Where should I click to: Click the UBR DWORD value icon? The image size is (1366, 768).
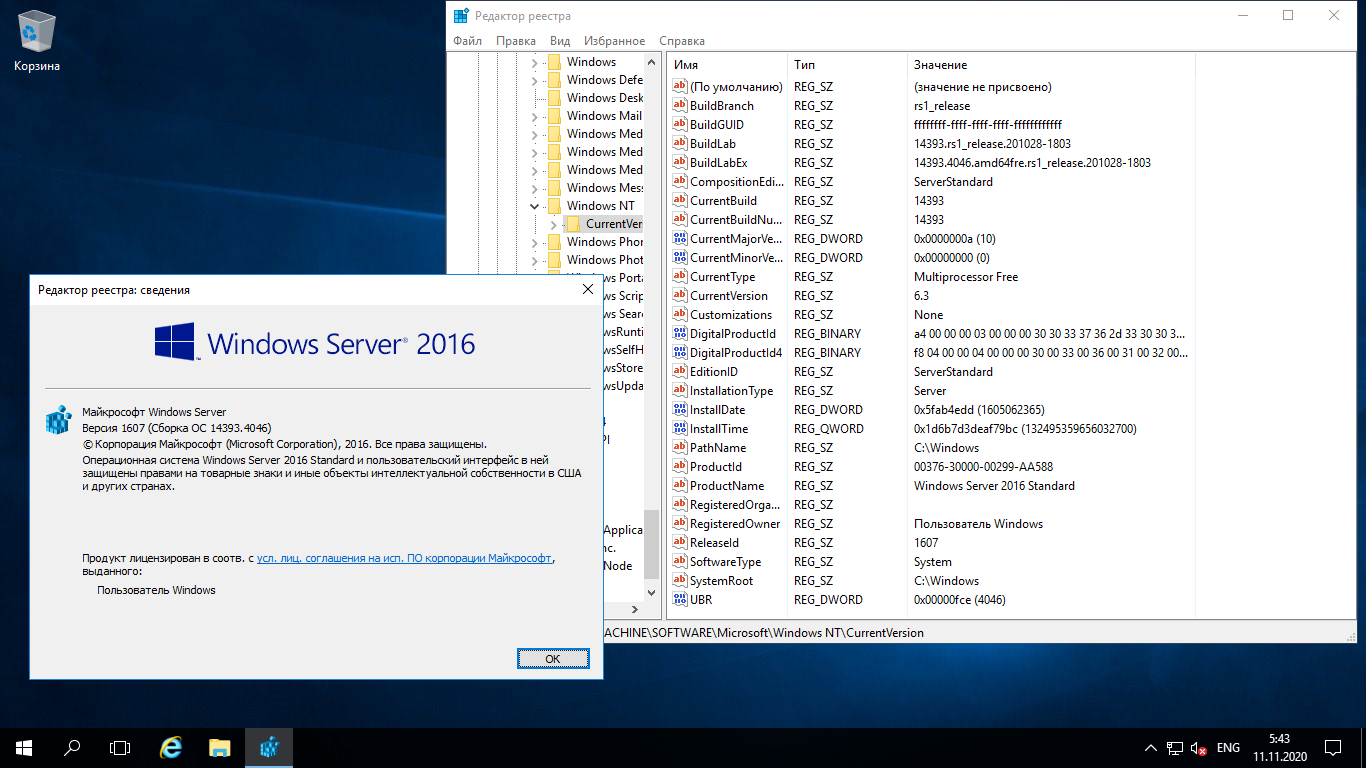pyautogui.click(x=680, y=600)
